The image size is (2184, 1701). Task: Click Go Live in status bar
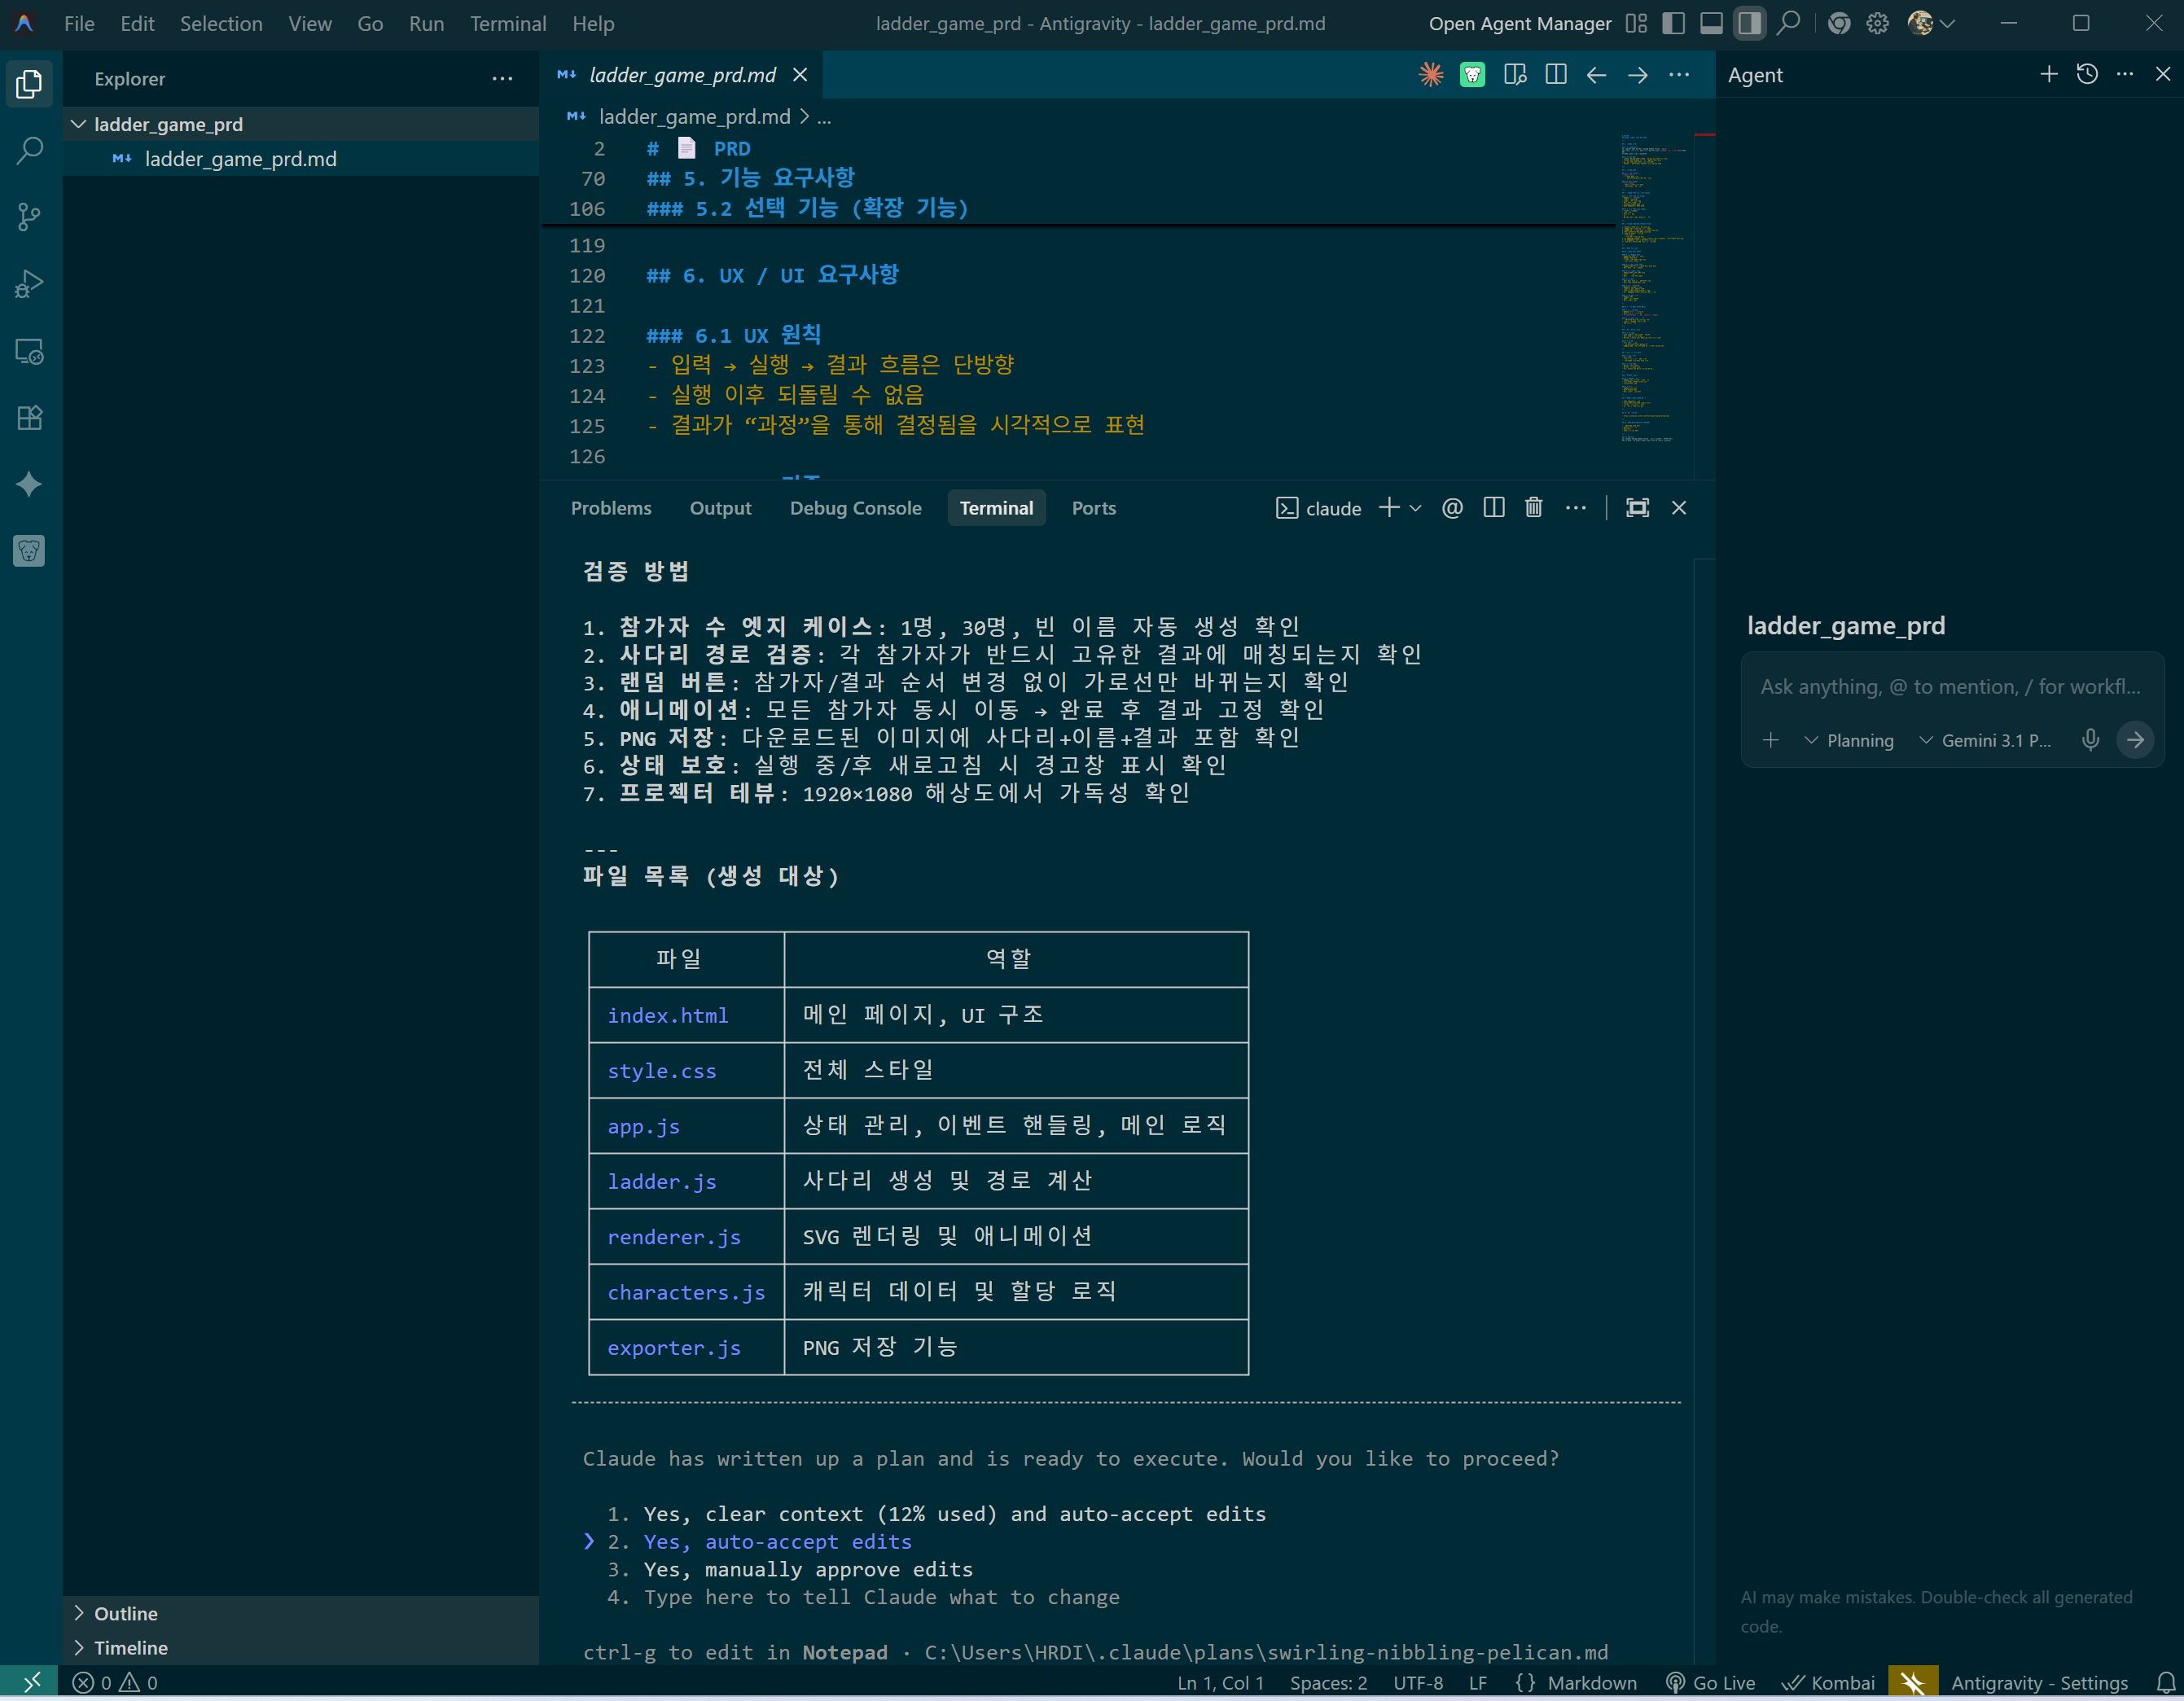[1710, 1683]
